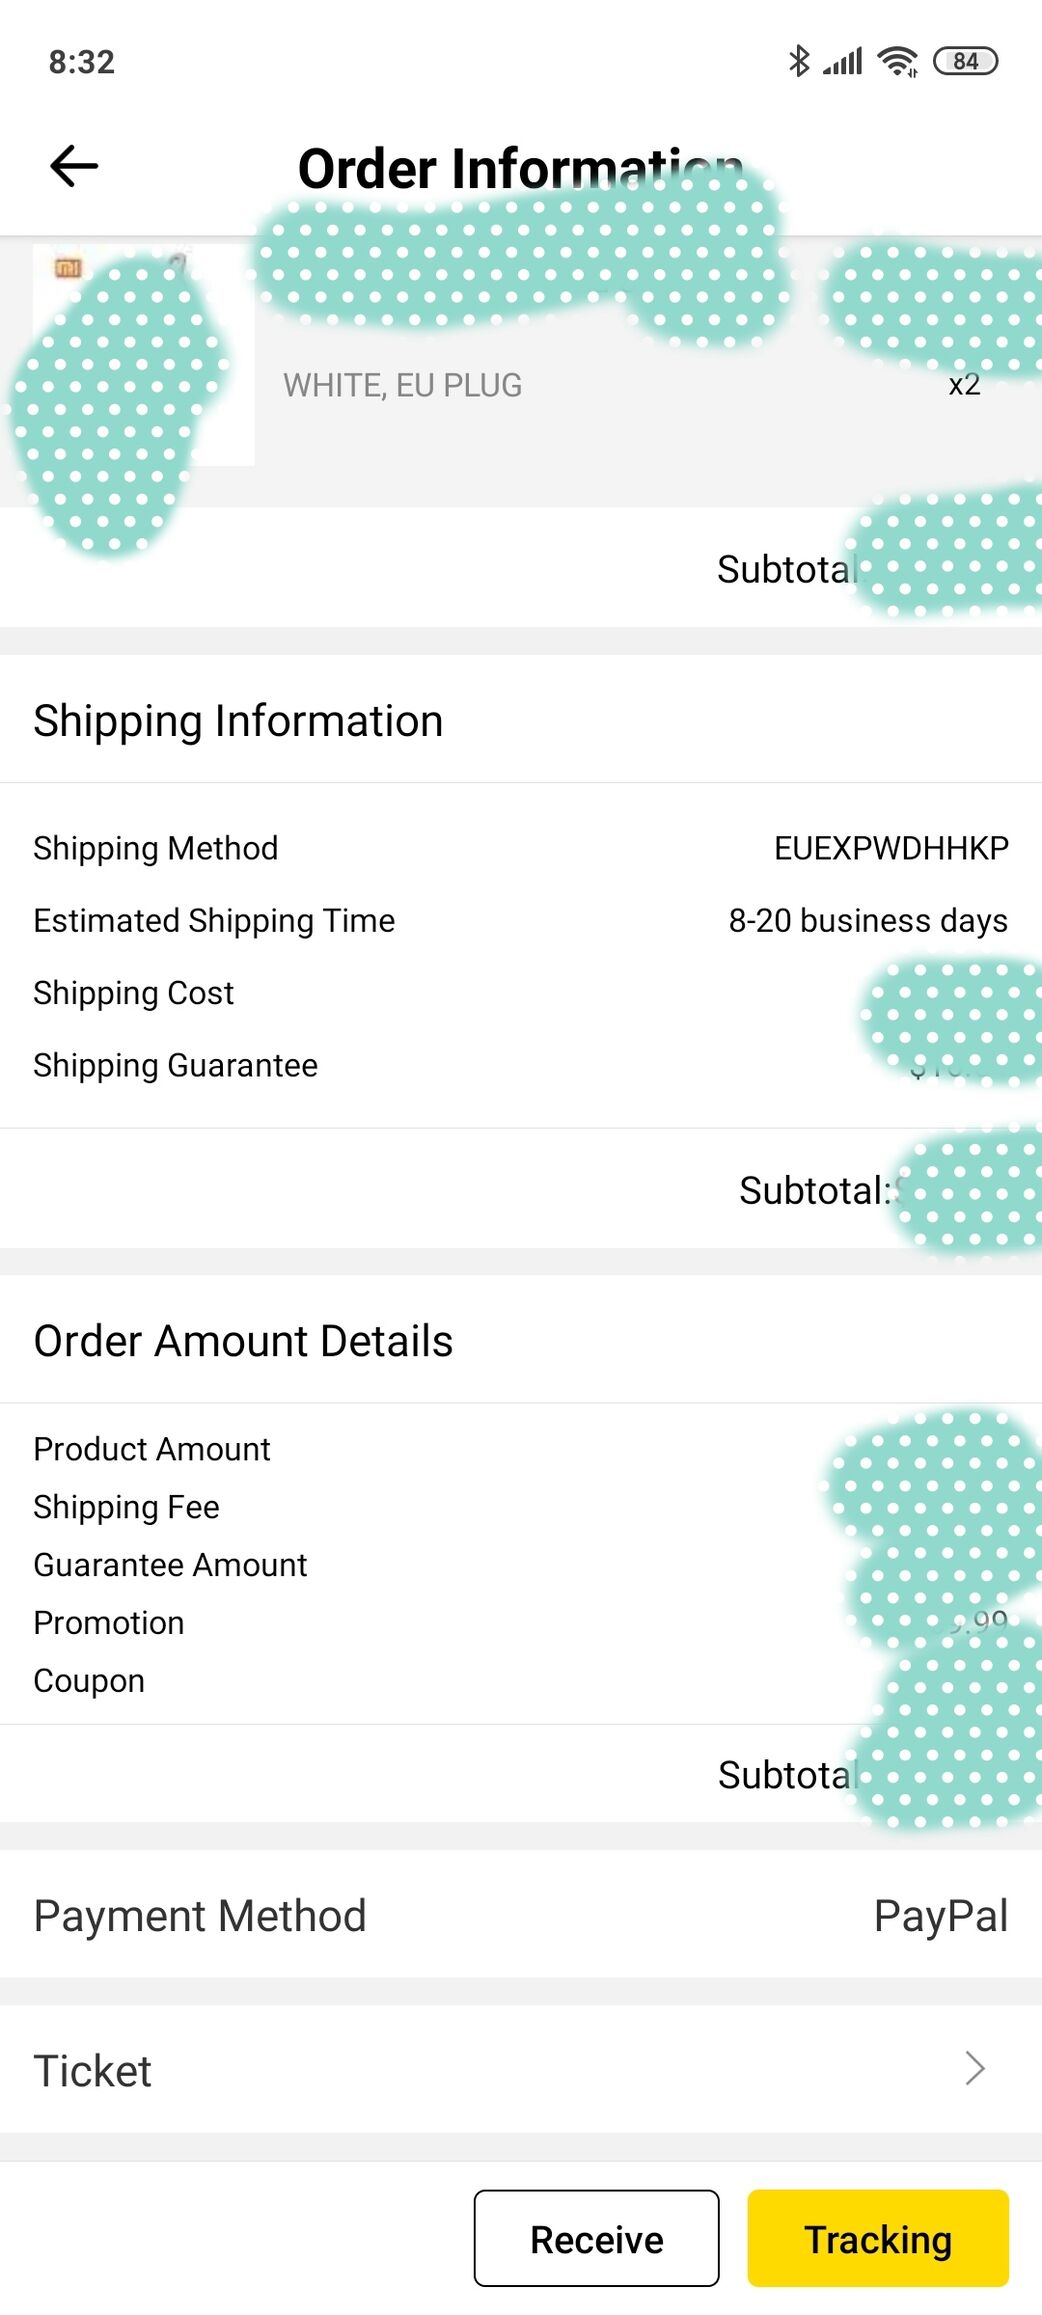This screenshot has width=1042, height=2315.
Task: Open the Ticket row
Action: (520, 2070)
